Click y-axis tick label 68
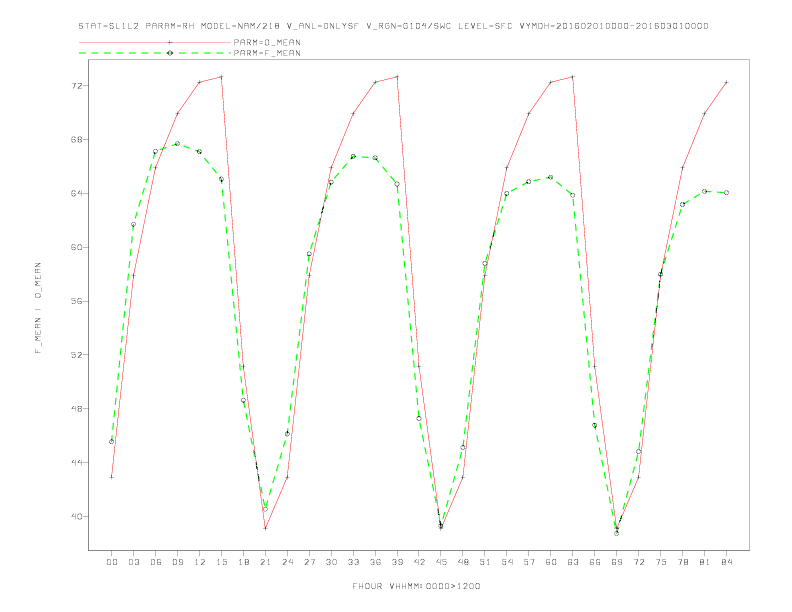This screenshot has width=792, height=612. 77,139
